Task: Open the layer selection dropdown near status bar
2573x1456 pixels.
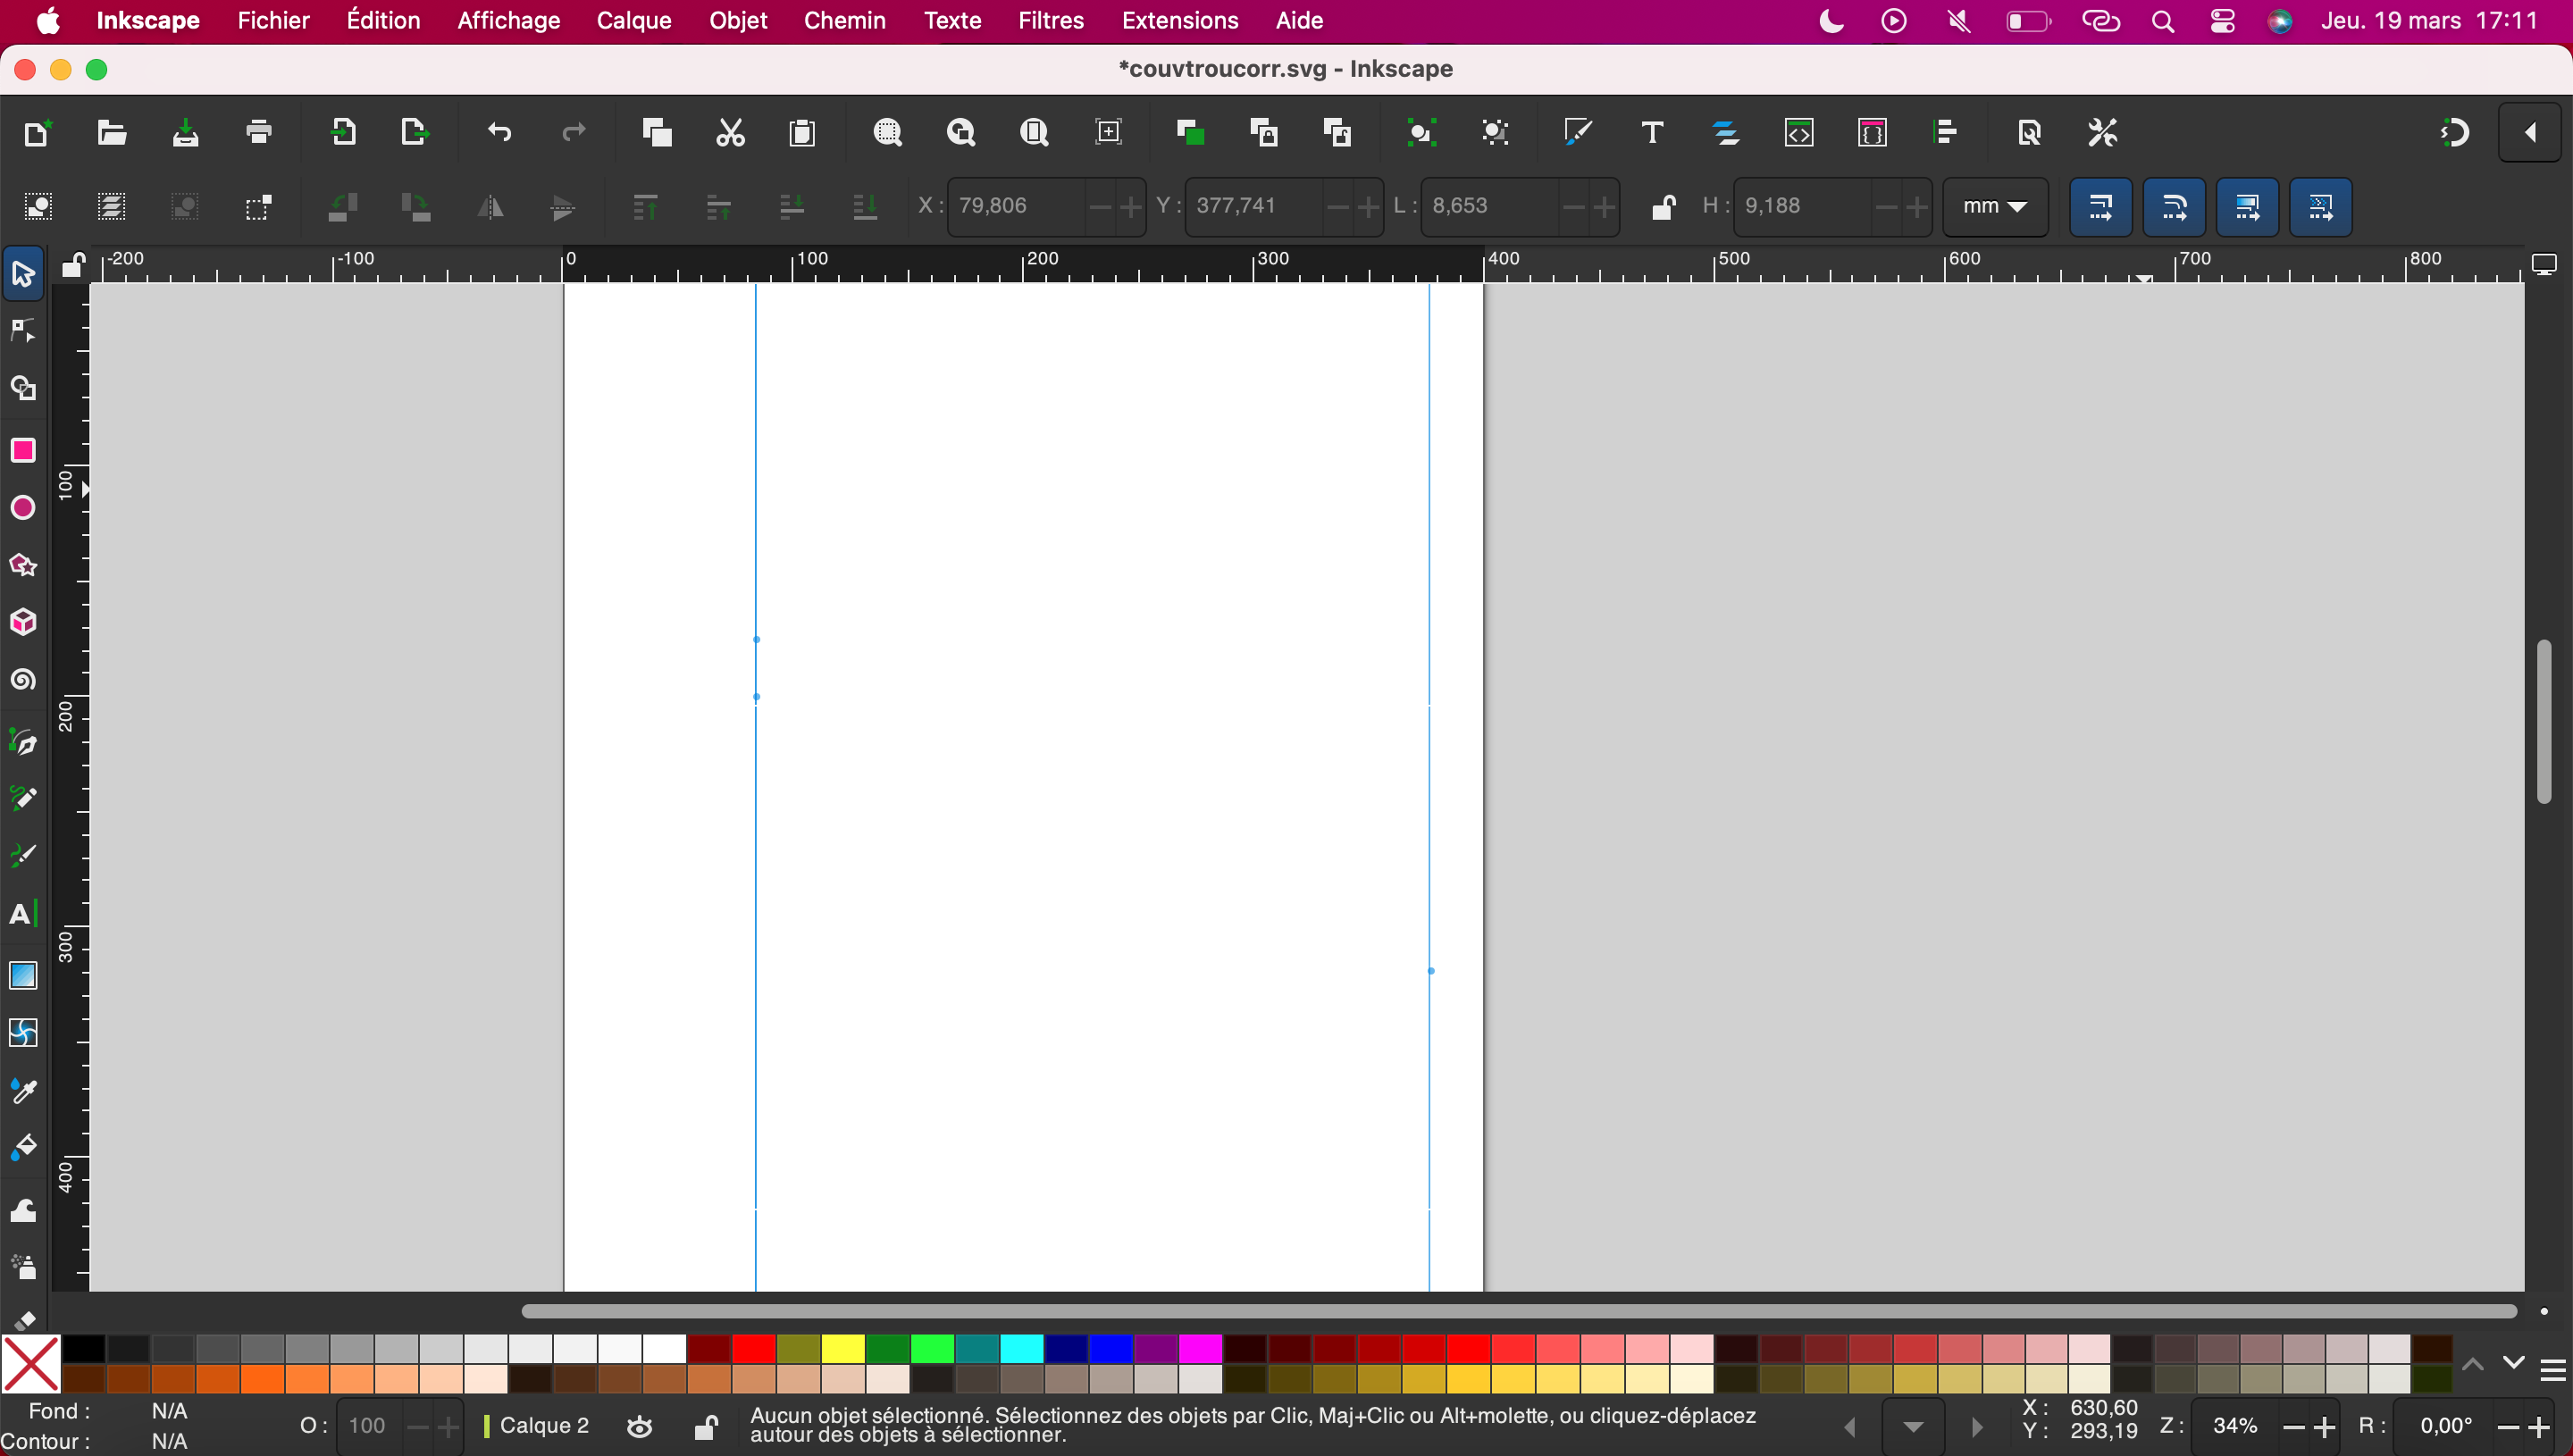Action: 1913,1427
